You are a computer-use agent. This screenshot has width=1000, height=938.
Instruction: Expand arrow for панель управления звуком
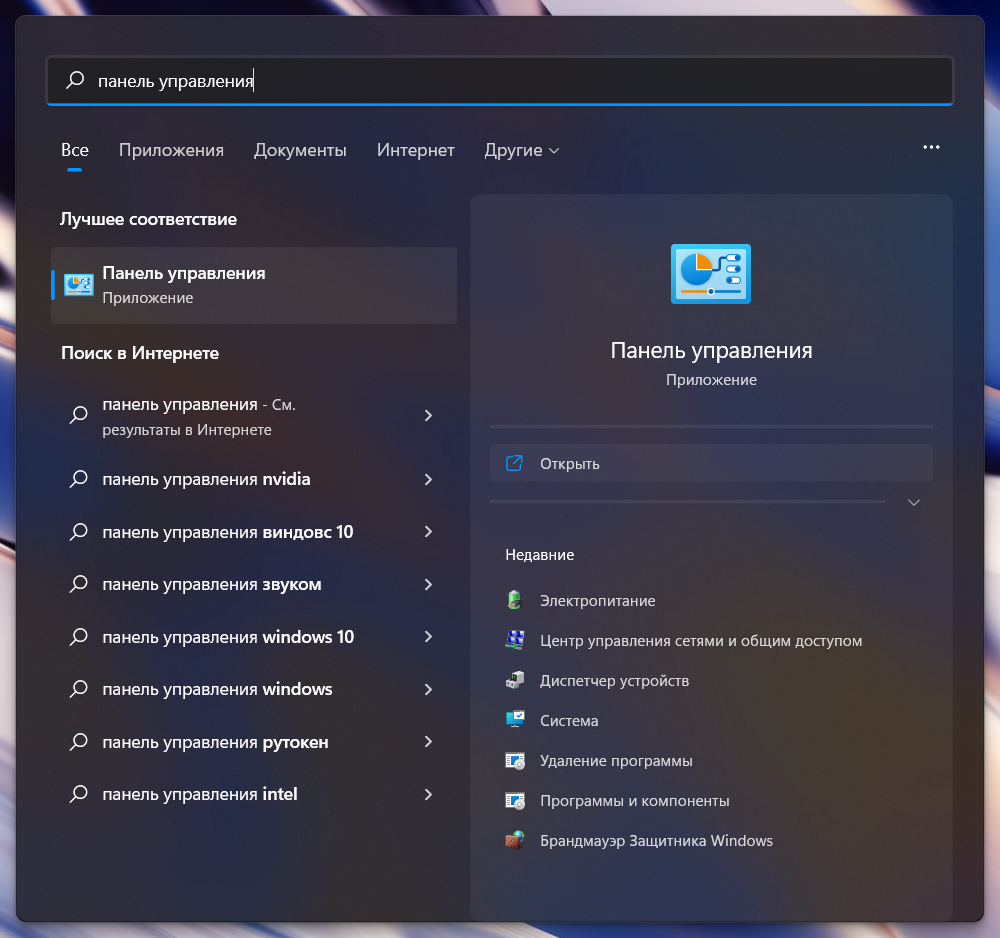point(428,584)
